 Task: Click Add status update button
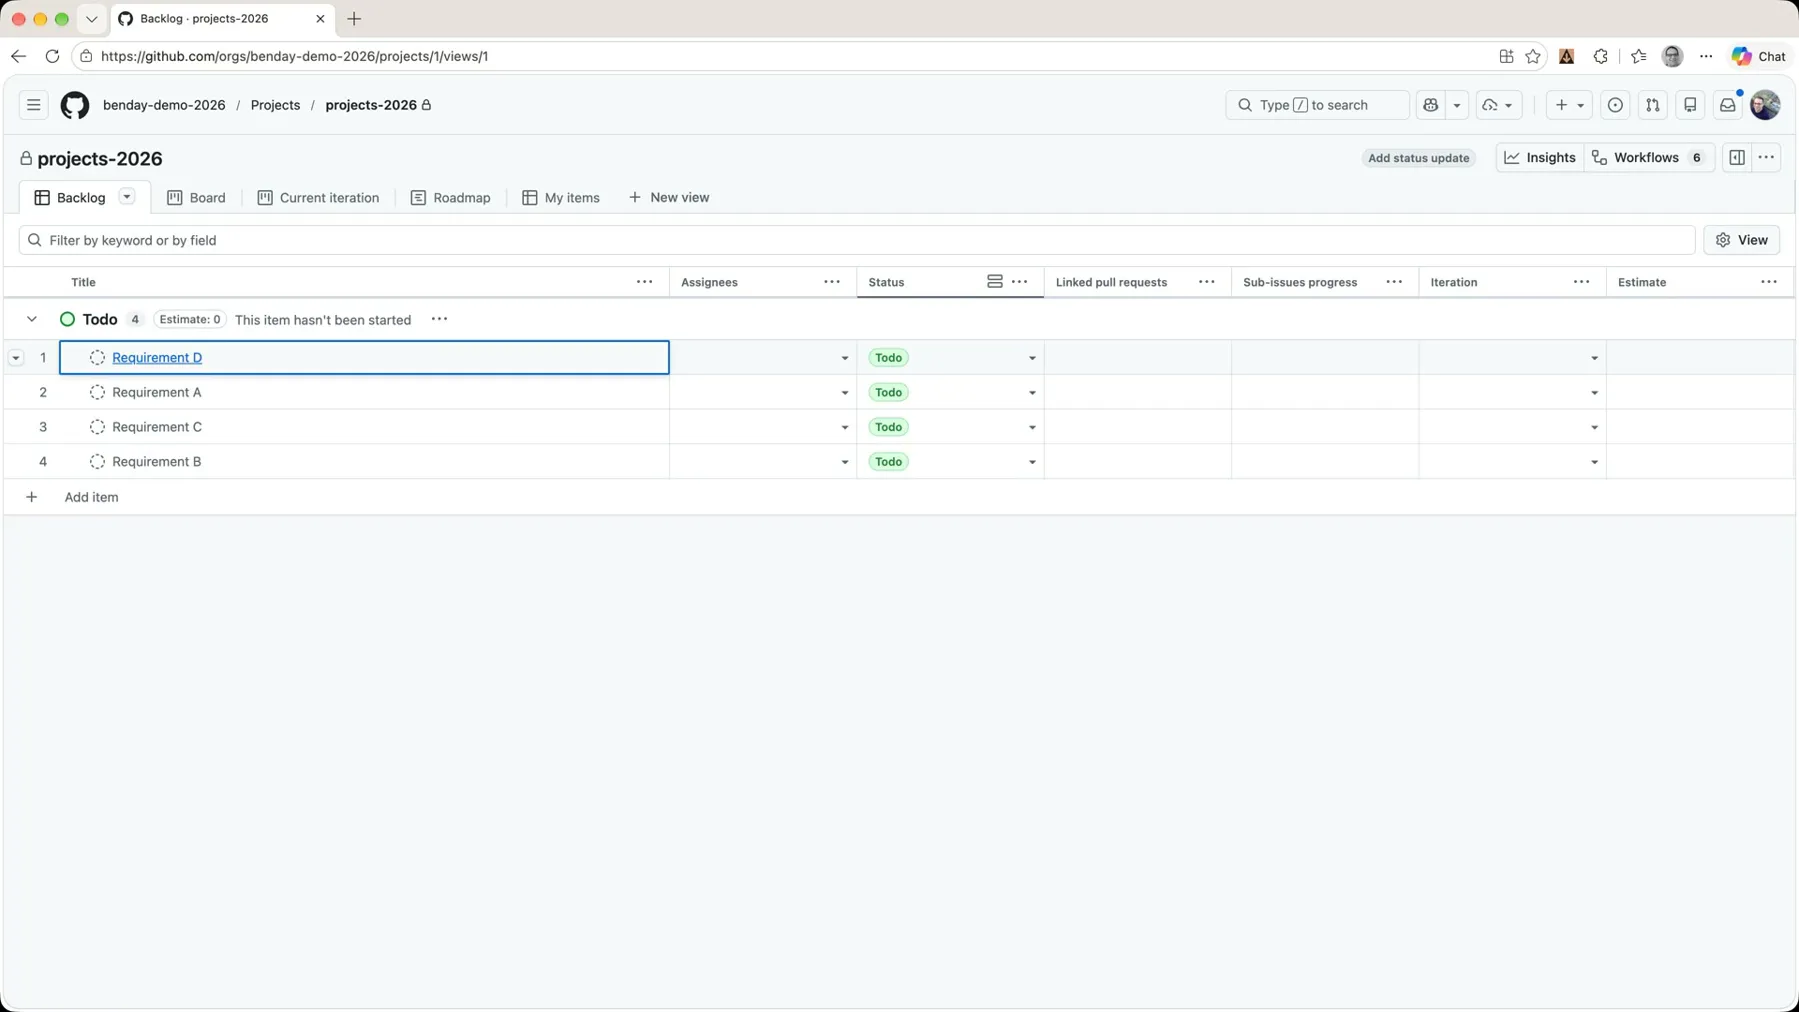(1418, 158)
